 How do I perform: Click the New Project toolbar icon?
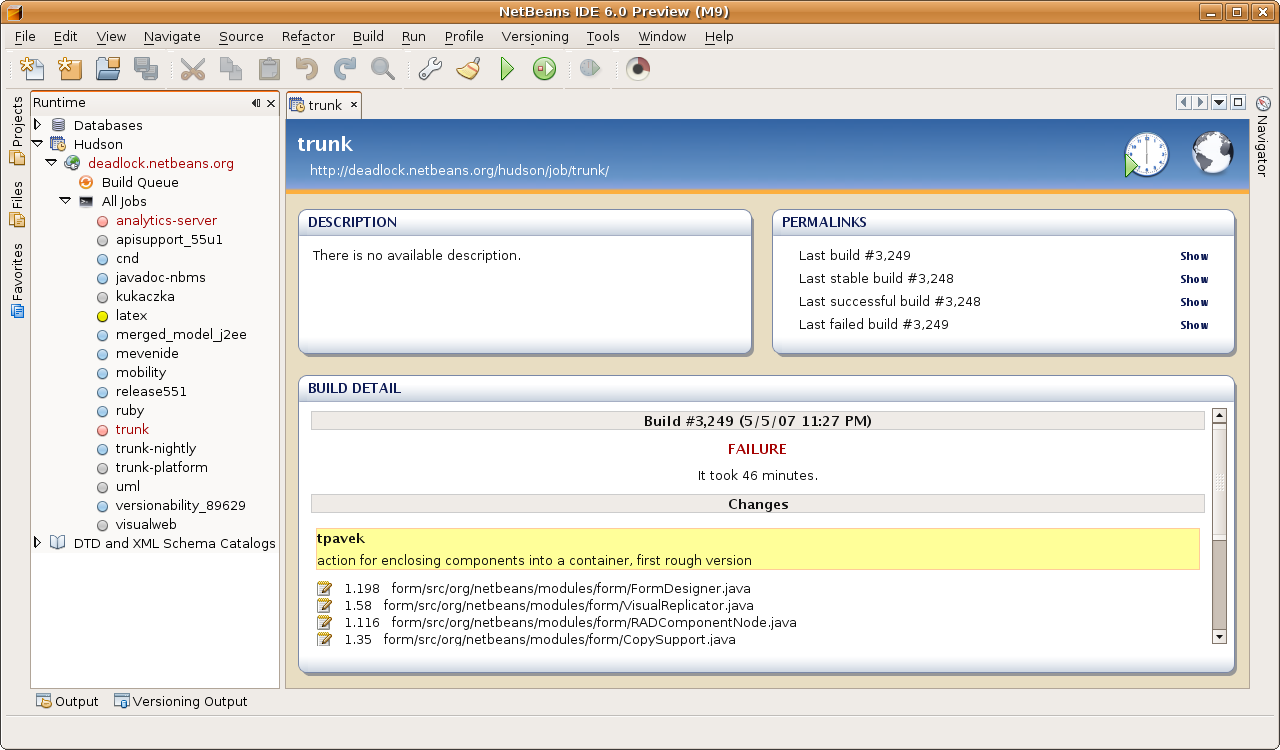coord(70,69)
